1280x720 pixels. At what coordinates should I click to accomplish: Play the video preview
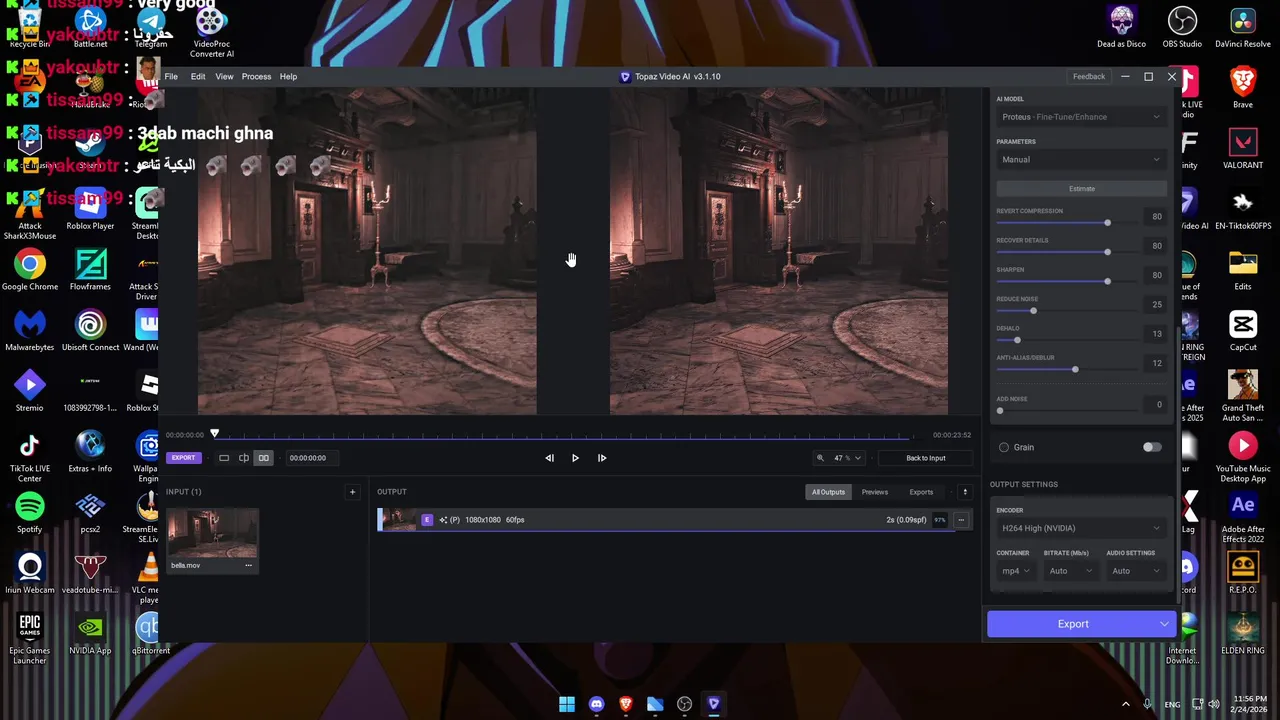pyautogui.click(x=575, y=458)
